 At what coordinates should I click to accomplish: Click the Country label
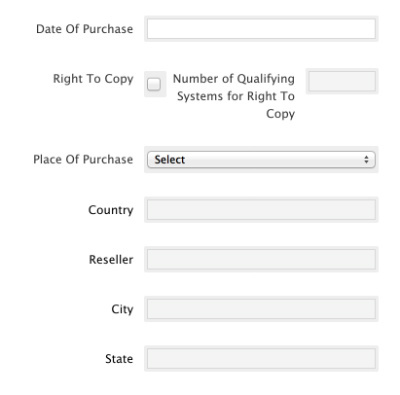tap(111, 210)
